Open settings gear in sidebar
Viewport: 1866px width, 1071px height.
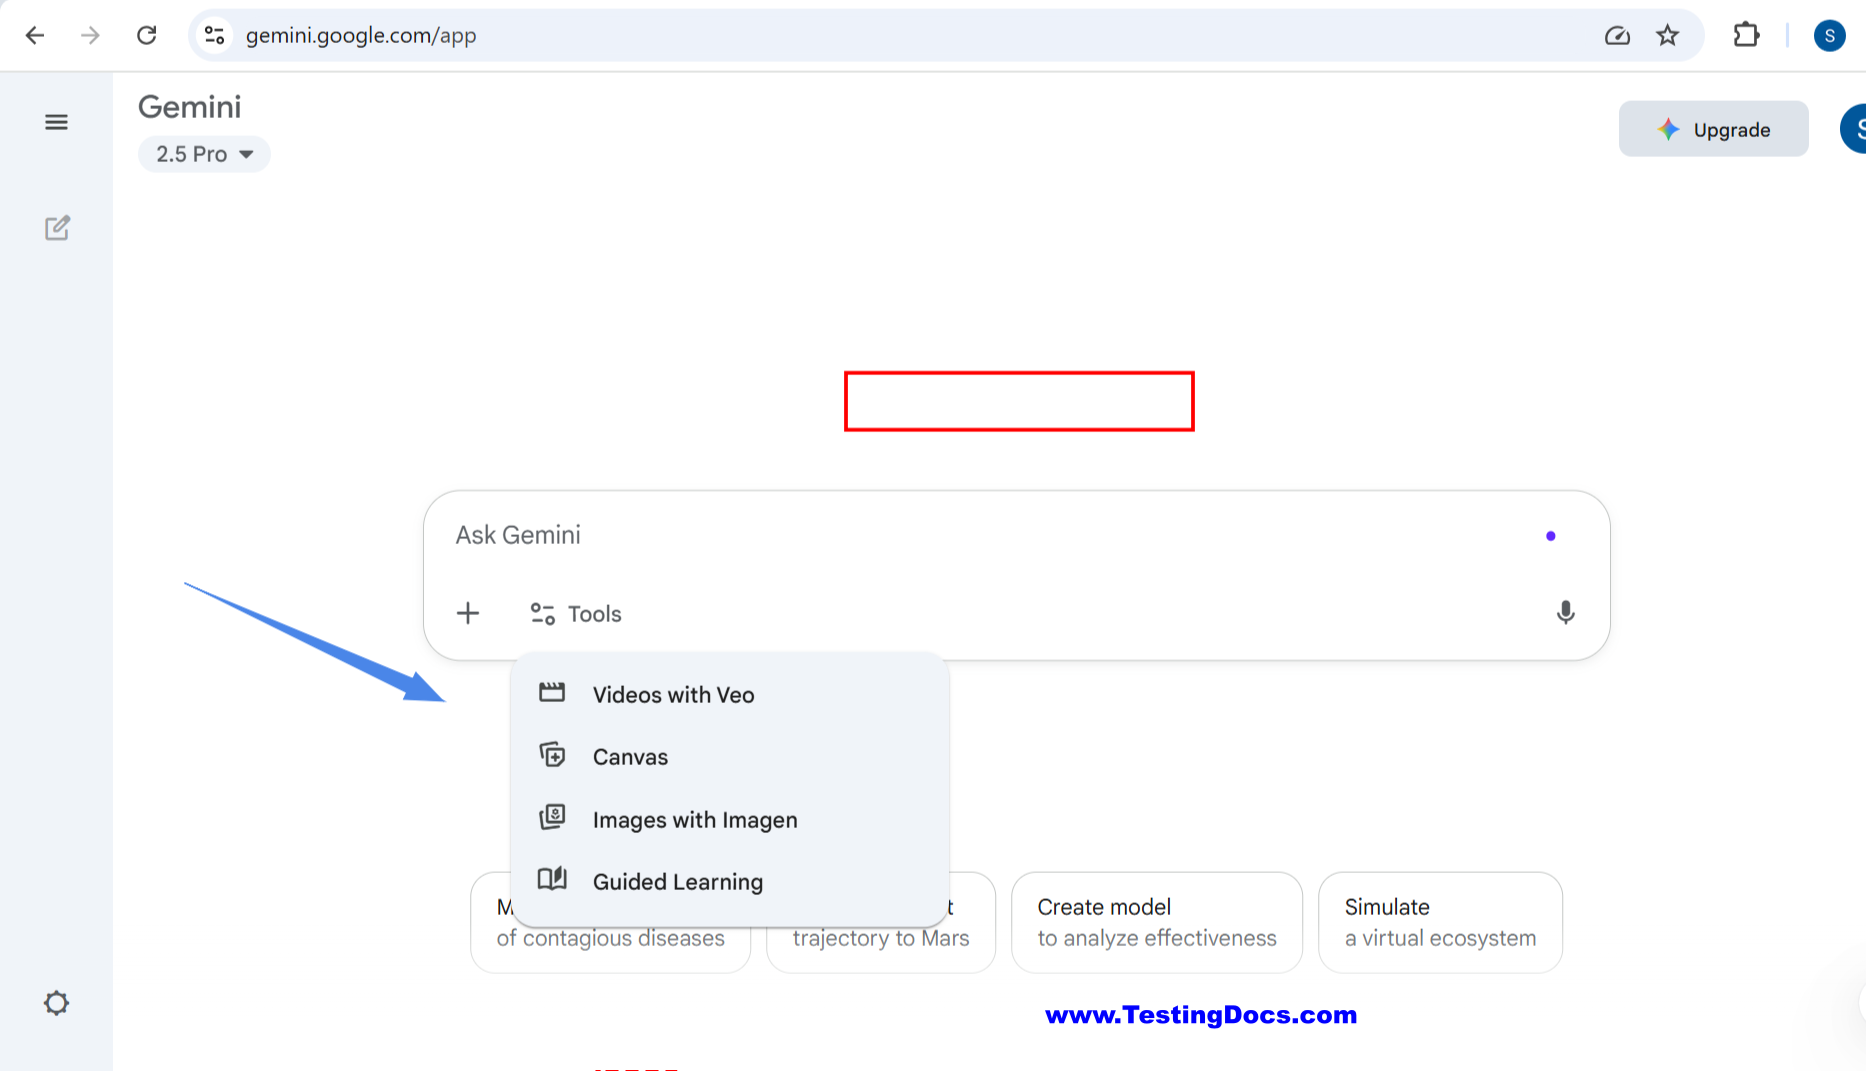pos(56,1003)
